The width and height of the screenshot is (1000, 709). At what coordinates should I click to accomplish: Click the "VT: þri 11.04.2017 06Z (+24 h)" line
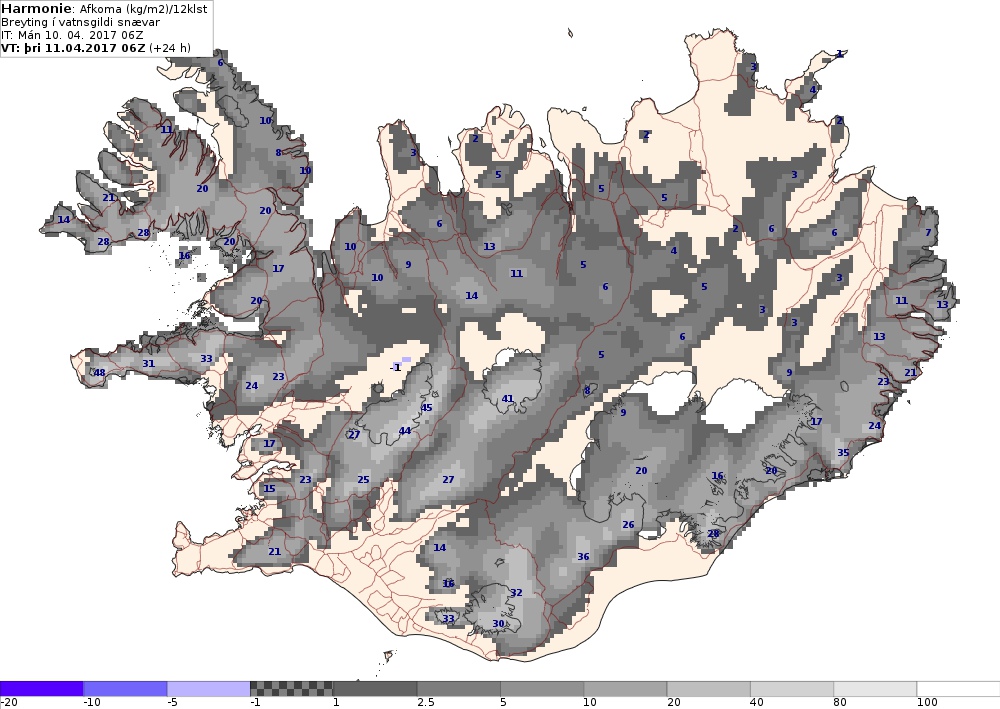click(x=96, y=48)
